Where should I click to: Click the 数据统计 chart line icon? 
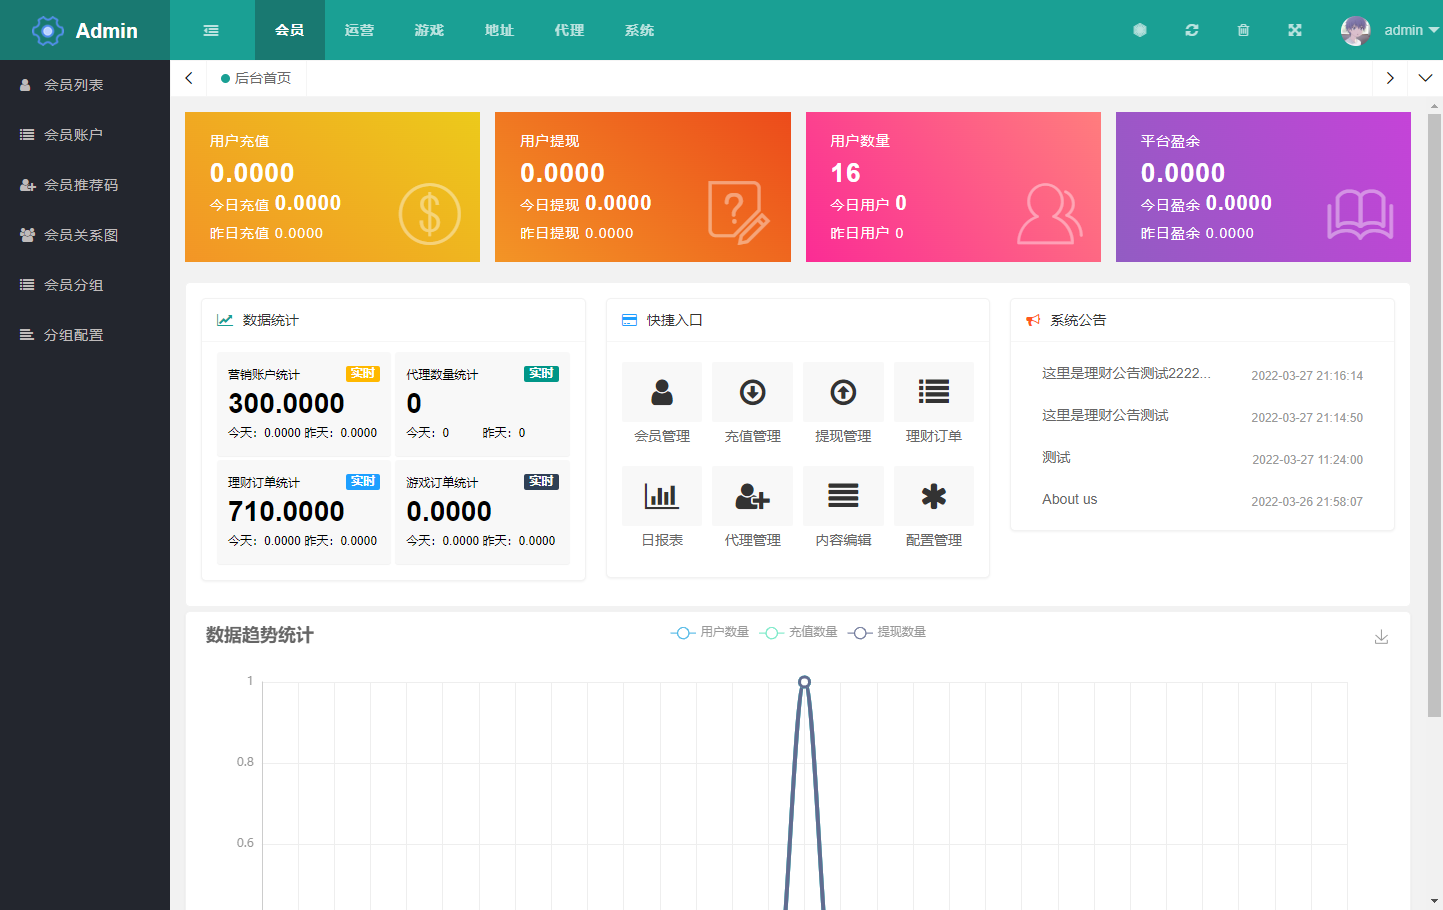(225, 320)
